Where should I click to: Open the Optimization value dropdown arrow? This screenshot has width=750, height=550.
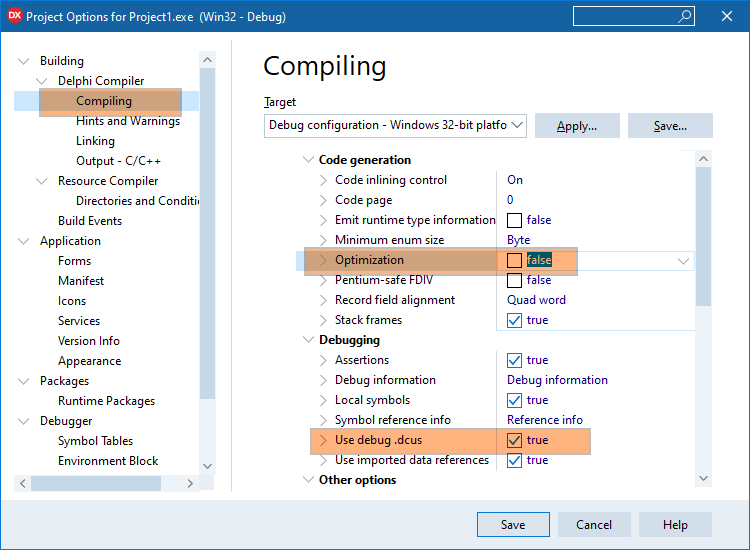pos(684,260)
